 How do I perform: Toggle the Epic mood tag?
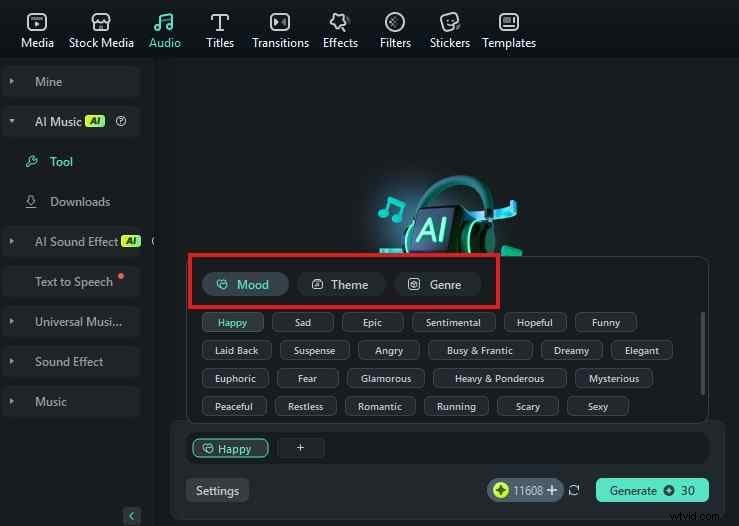[372, 323]
